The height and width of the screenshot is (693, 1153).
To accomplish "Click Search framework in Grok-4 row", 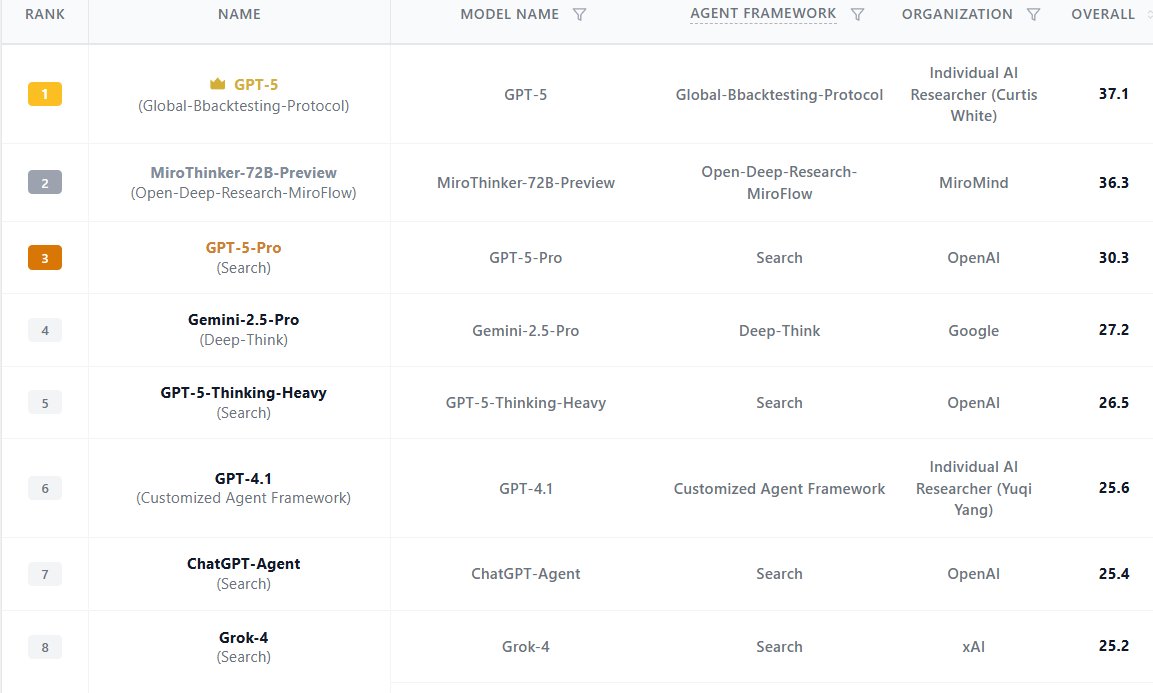I will [779, 647].
